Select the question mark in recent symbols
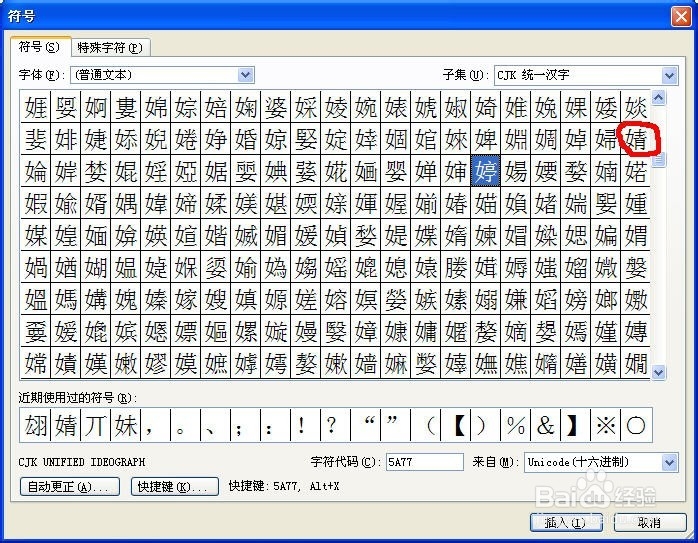 coord(335,425)
